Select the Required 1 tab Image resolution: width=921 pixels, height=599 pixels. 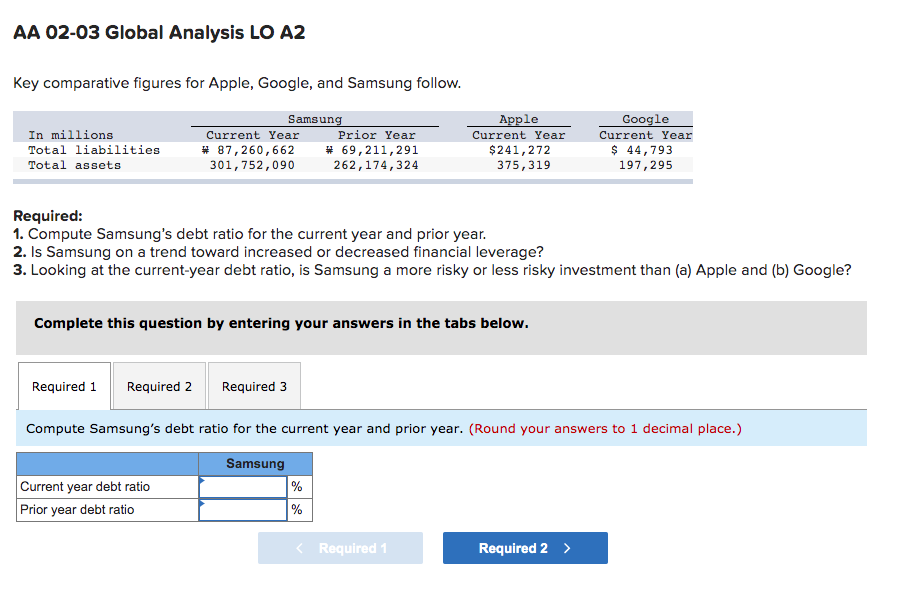[63, 386]
